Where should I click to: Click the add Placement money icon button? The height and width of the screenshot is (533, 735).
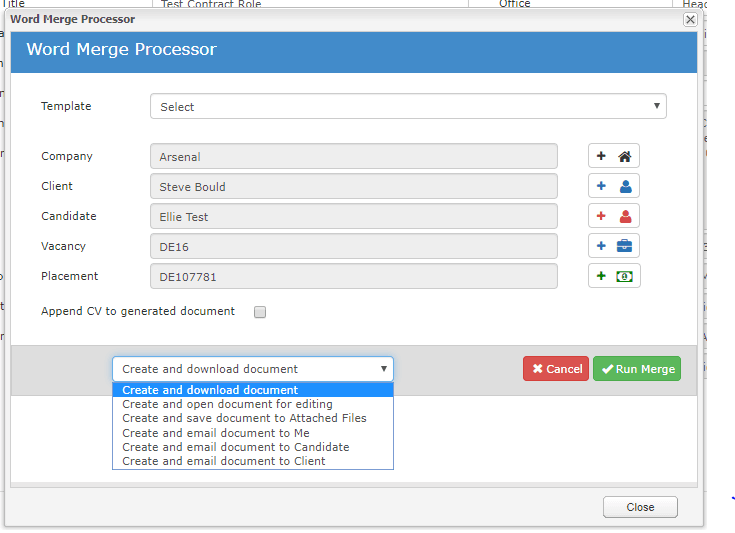[x=613, y=276]
